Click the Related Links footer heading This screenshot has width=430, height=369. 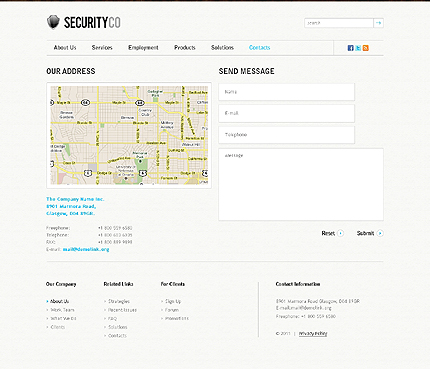tap(118, 284)
